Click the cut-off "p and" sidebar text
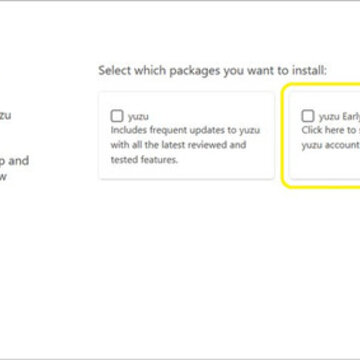The image size is (360, 360). 14,161
